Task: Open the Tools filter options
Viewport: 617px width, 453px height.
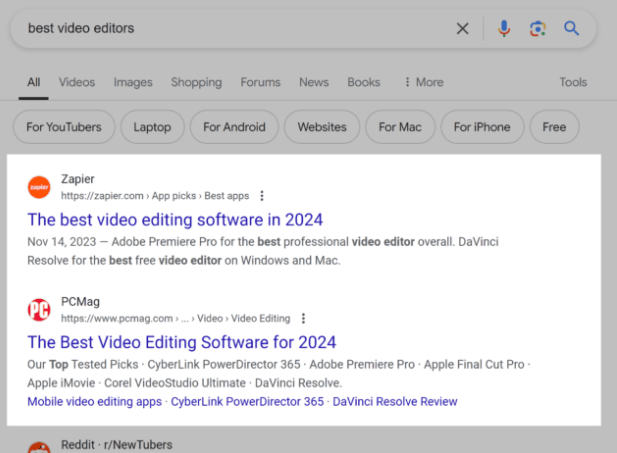Action: click(x=573, y=82)
